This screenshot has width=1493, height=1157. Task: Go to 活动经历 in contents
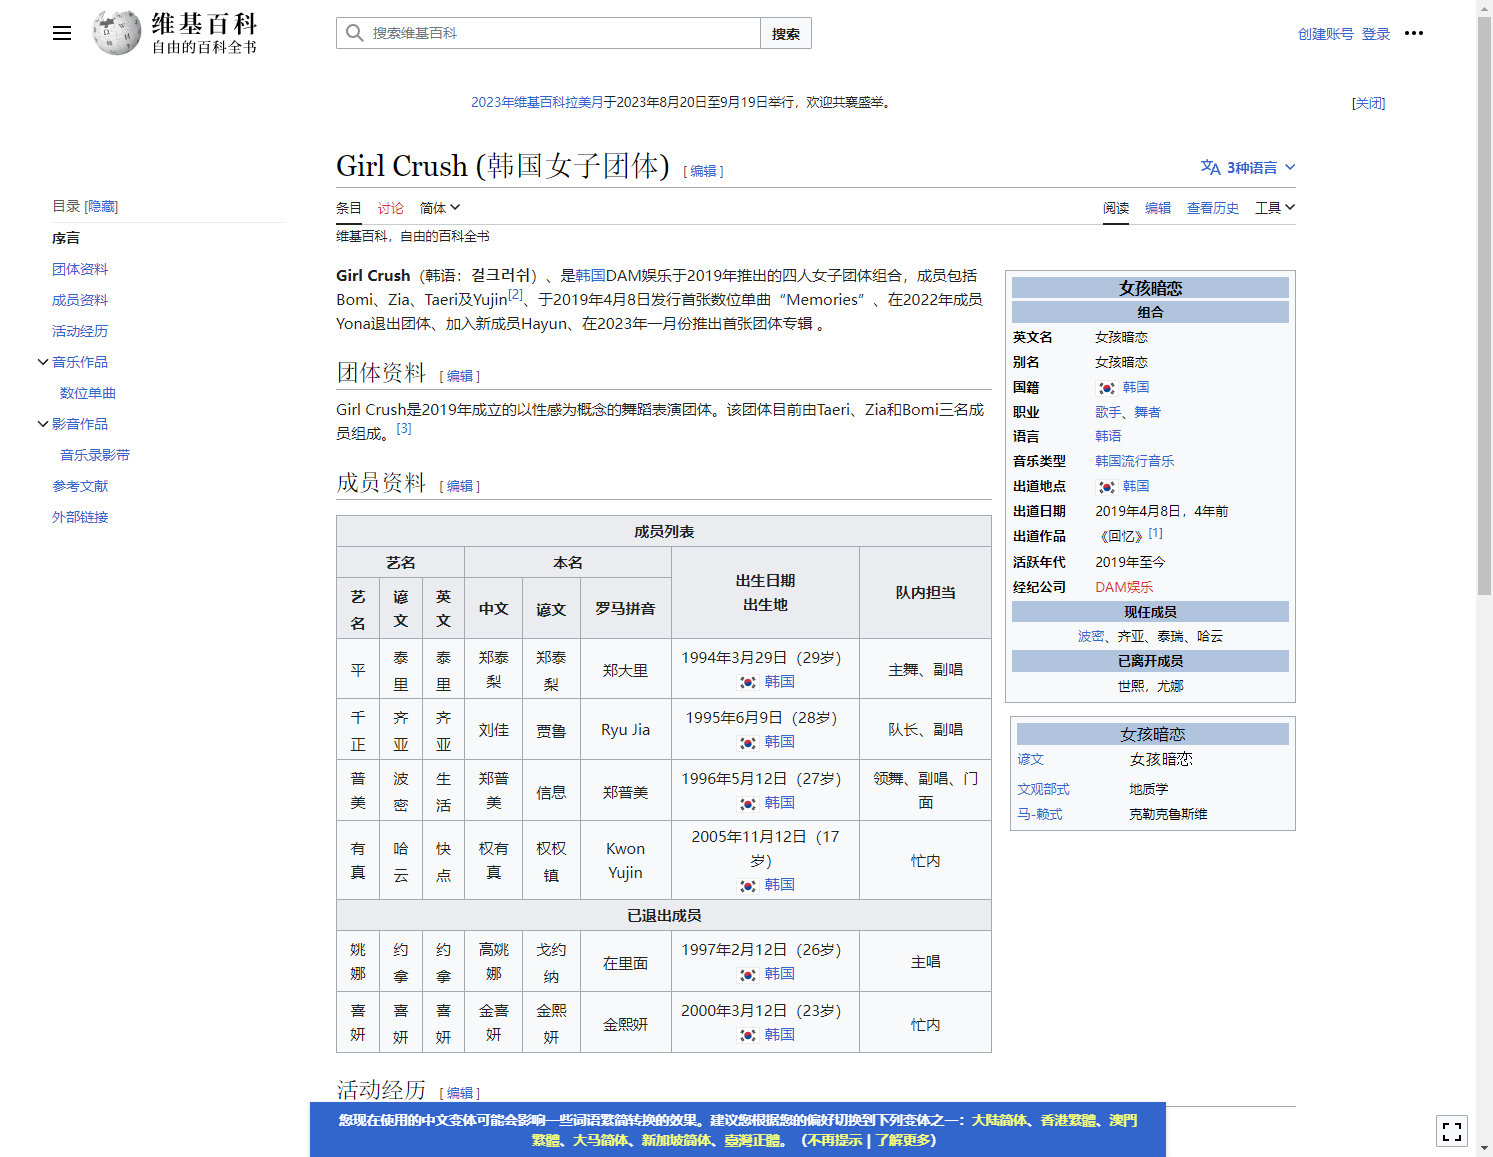pos(80,331)
